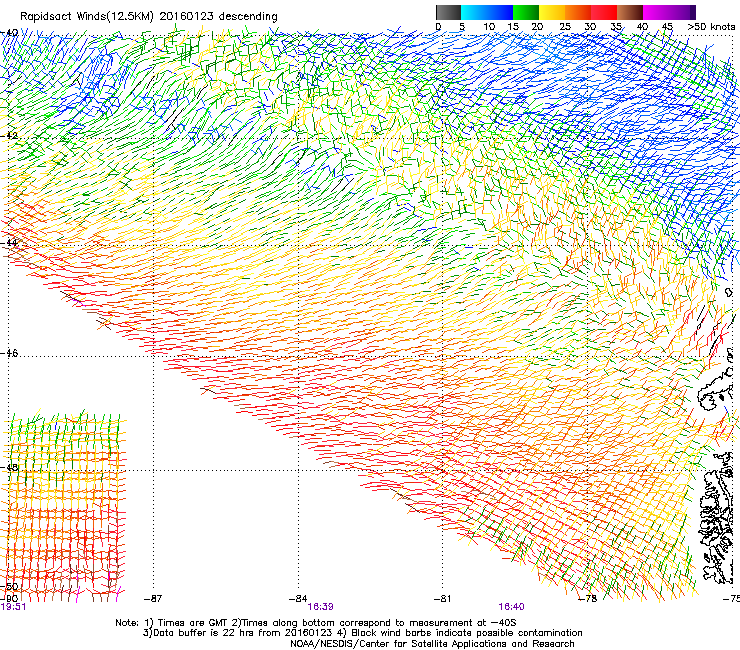The height and width of the screenshot is (650, 740).
Task: Click the 16:40 pass time label
Action: [x=511, y=607]
